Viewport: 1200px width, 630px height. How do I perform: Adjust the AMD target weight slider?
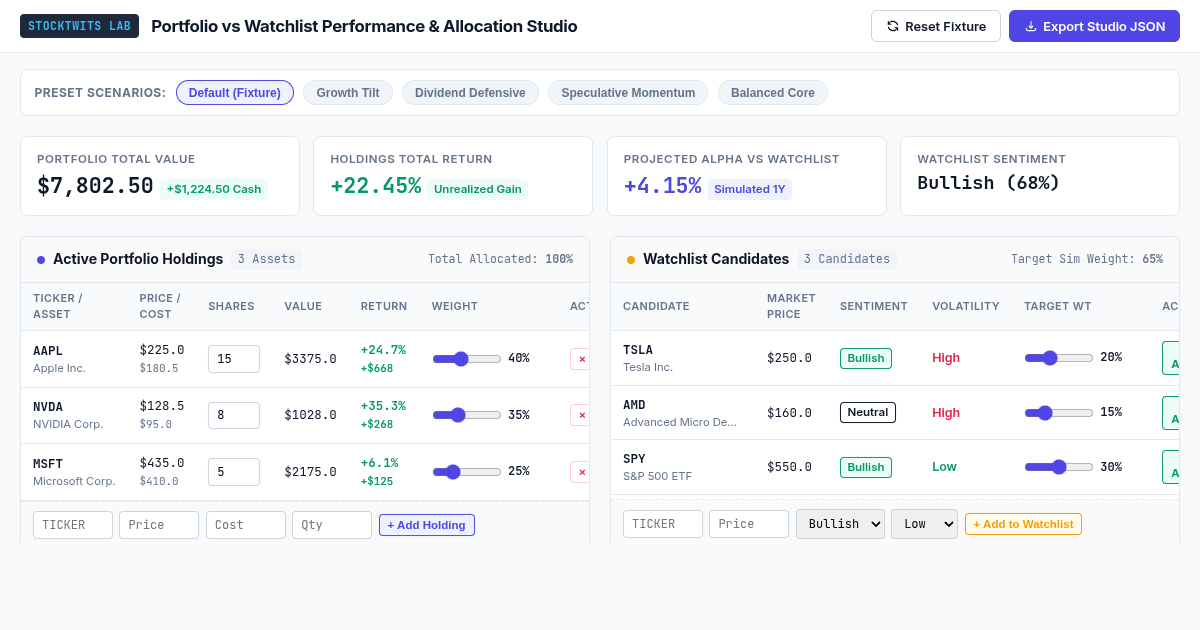(1059, 413)
